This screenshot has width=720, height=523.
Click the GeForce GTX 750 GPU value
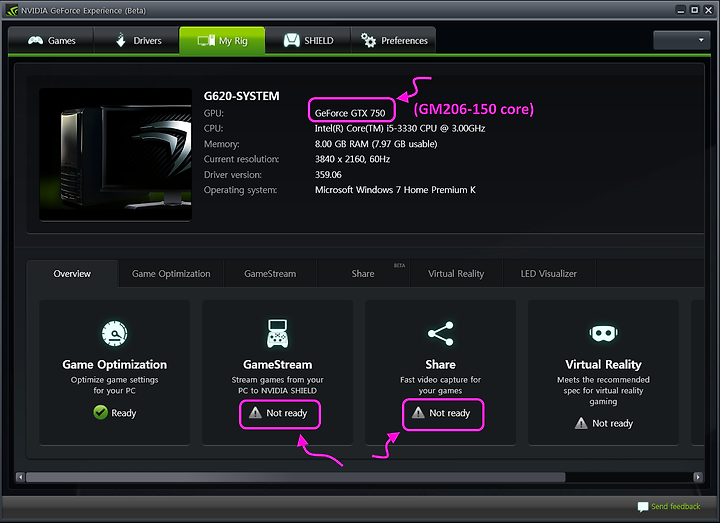click(x=350, y=113)
